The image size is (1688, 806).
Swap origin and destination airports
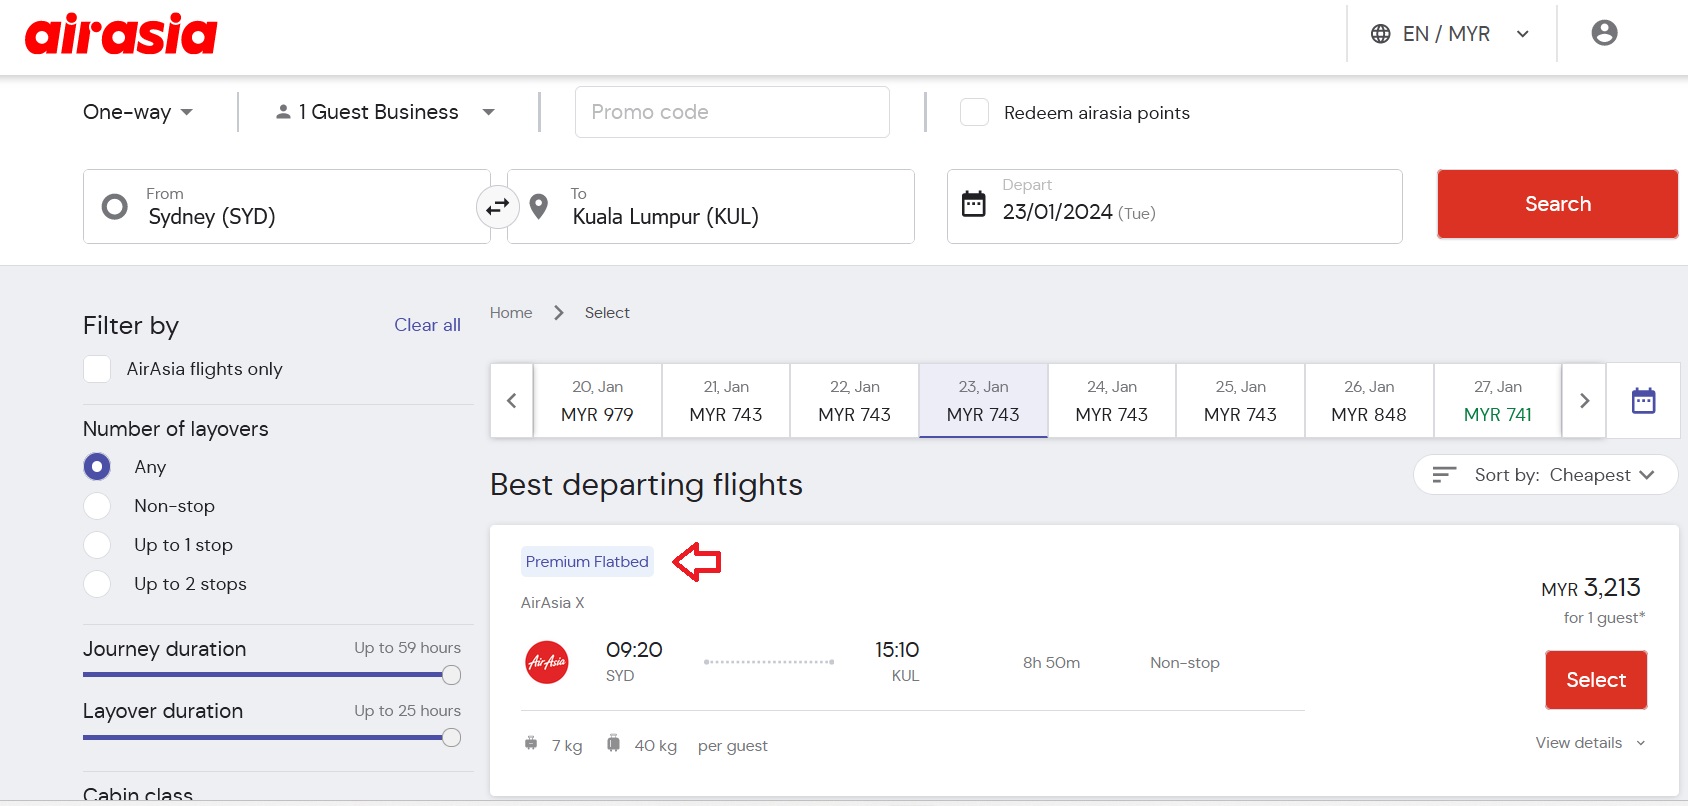point(498,207)
